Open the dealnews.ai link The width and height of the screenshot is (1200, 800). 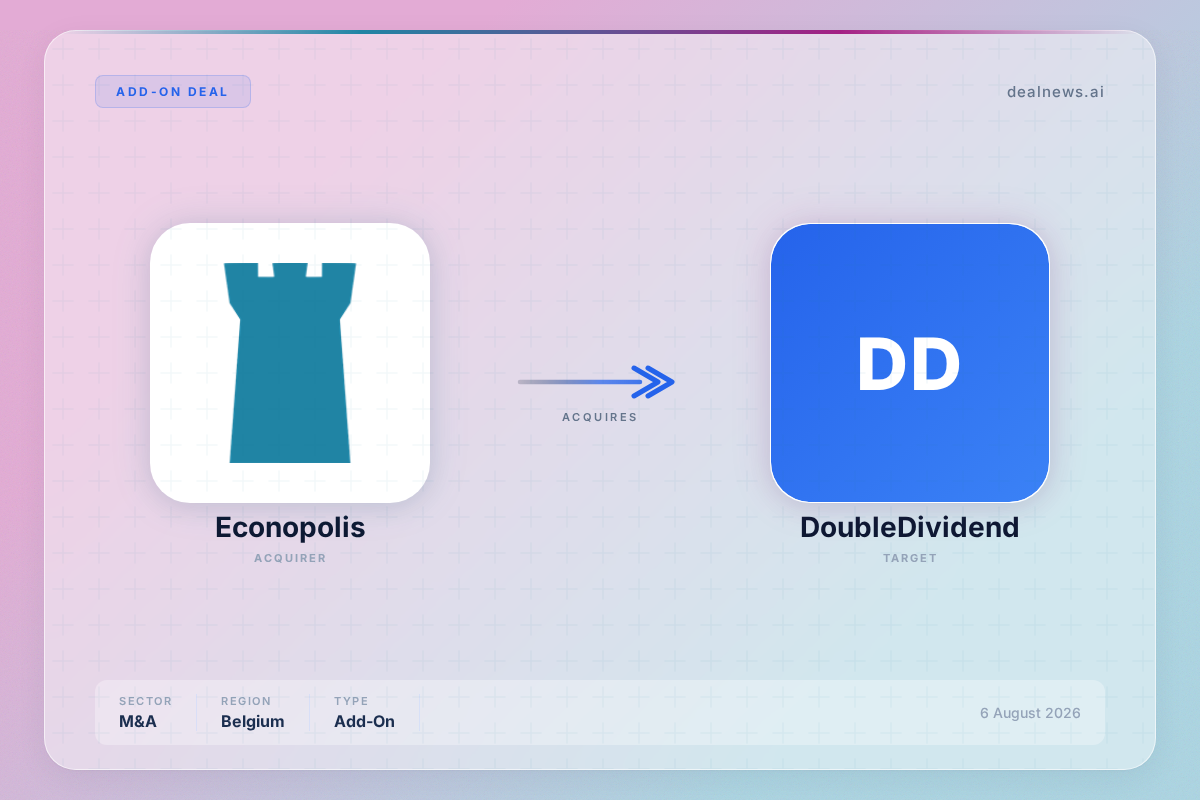tap(1055, 92)
